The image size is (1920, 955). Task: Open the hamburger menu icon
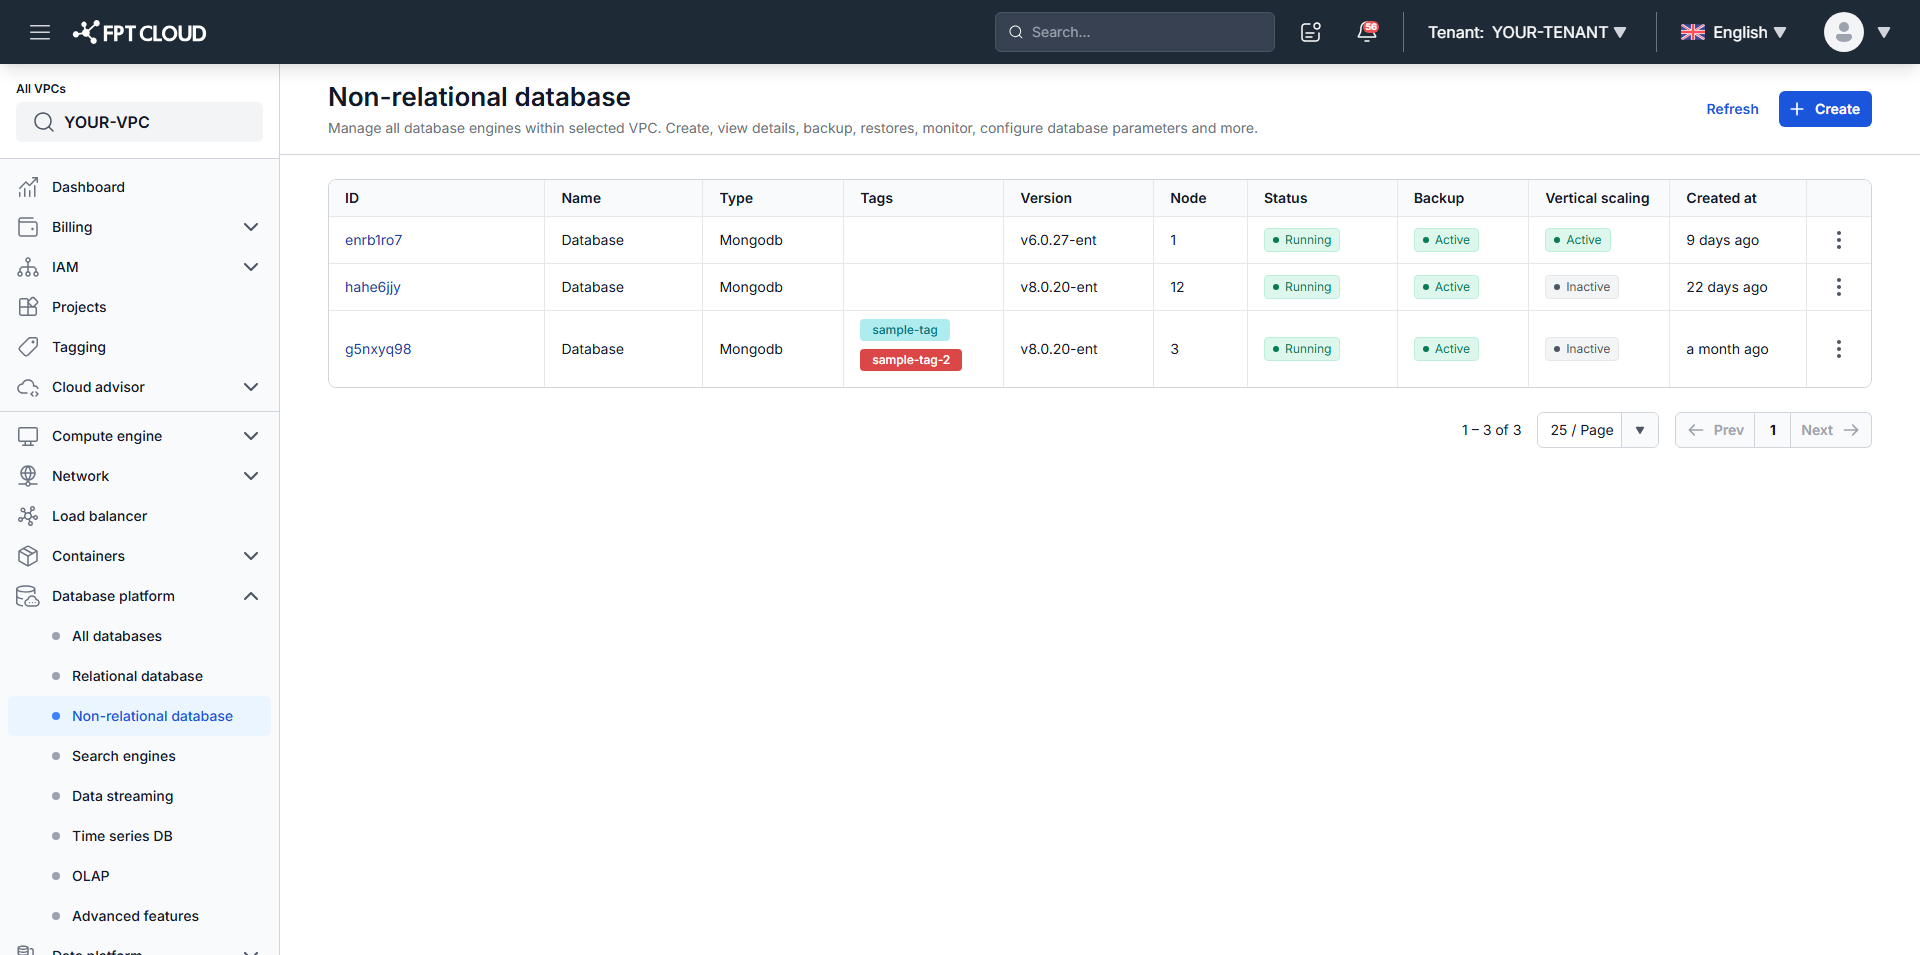coord(40,32)
